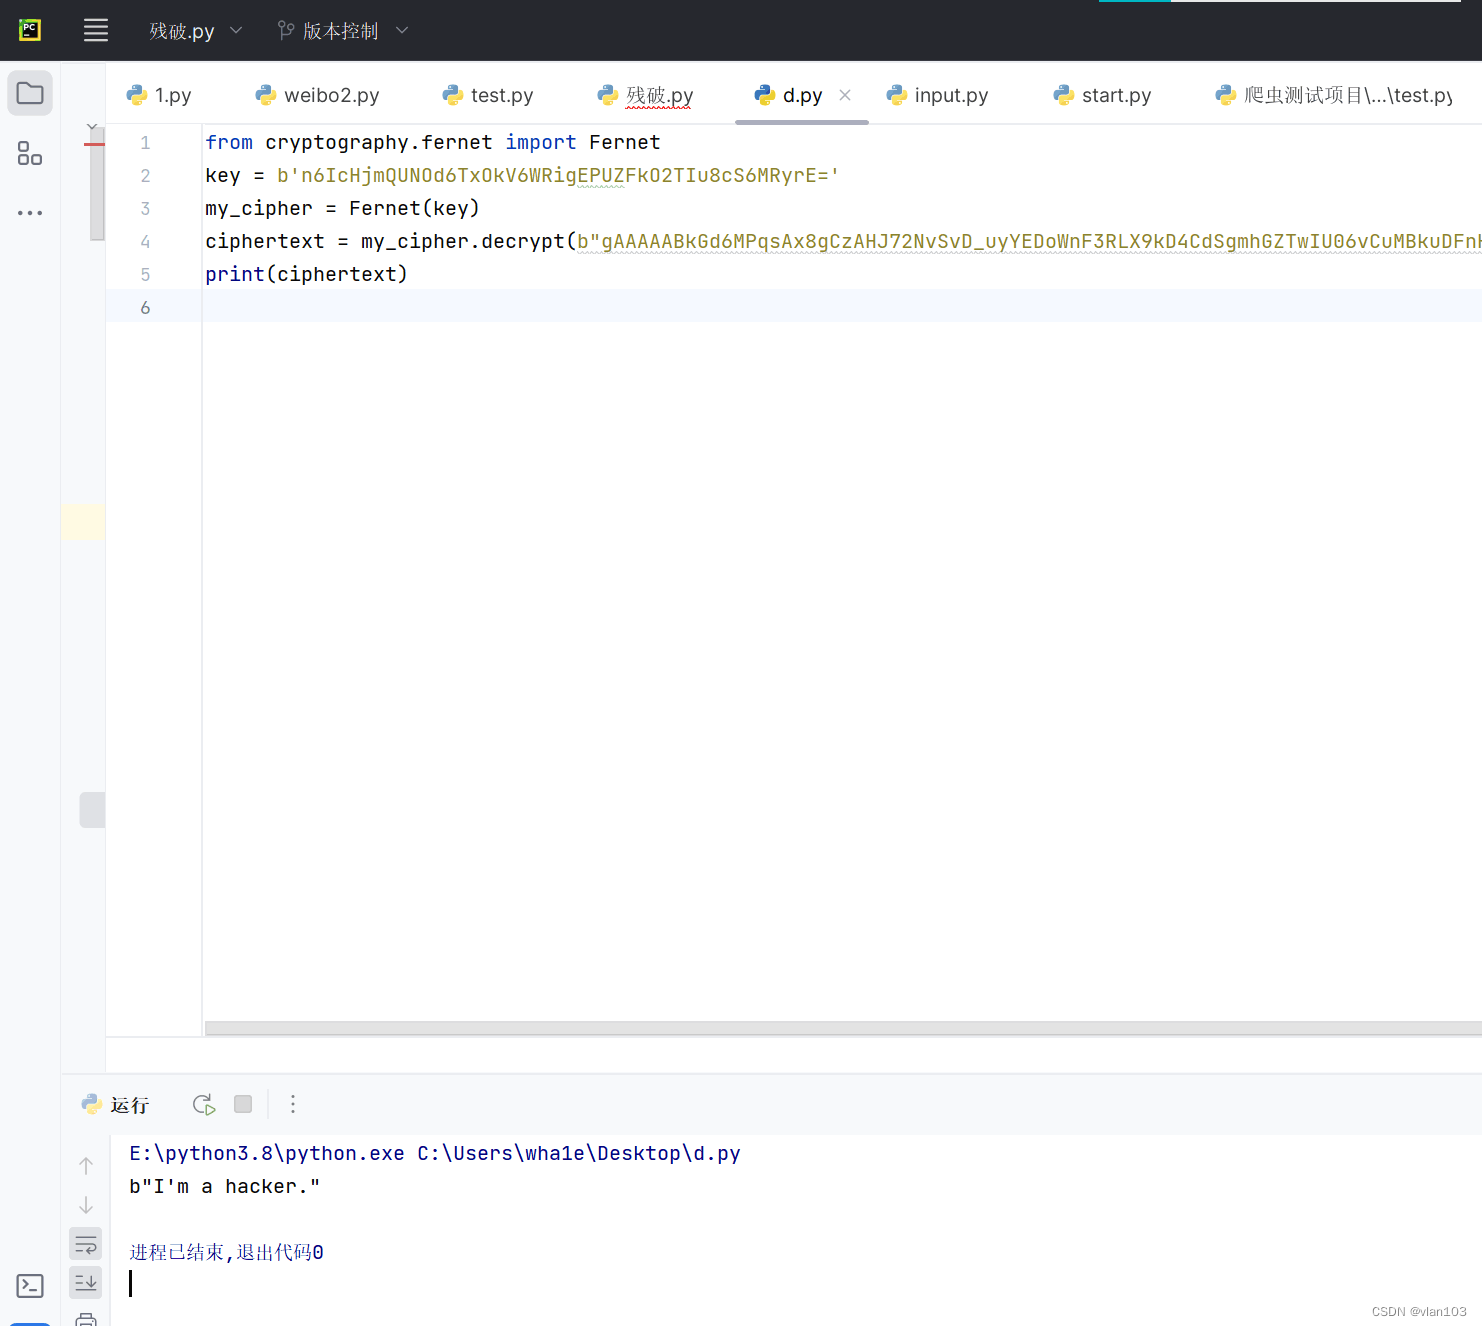Toggle scroll to end in console
The width and height of the screenshot is (1482, 1326).
[86, 1282]
